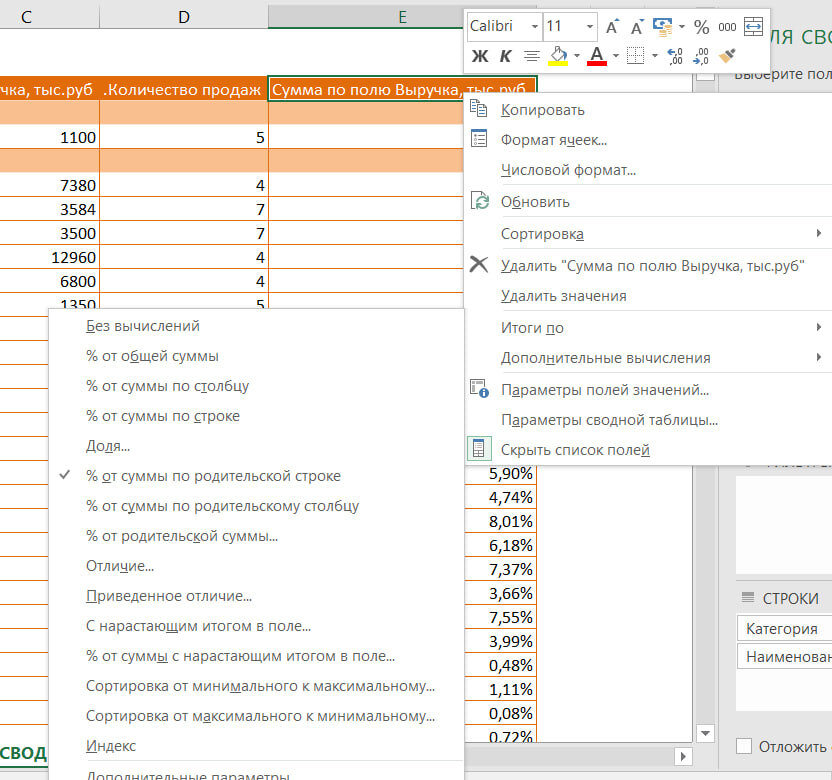Toggle italic (К) formatting
This screenshot has width=832, height=780.
(505, 56)
